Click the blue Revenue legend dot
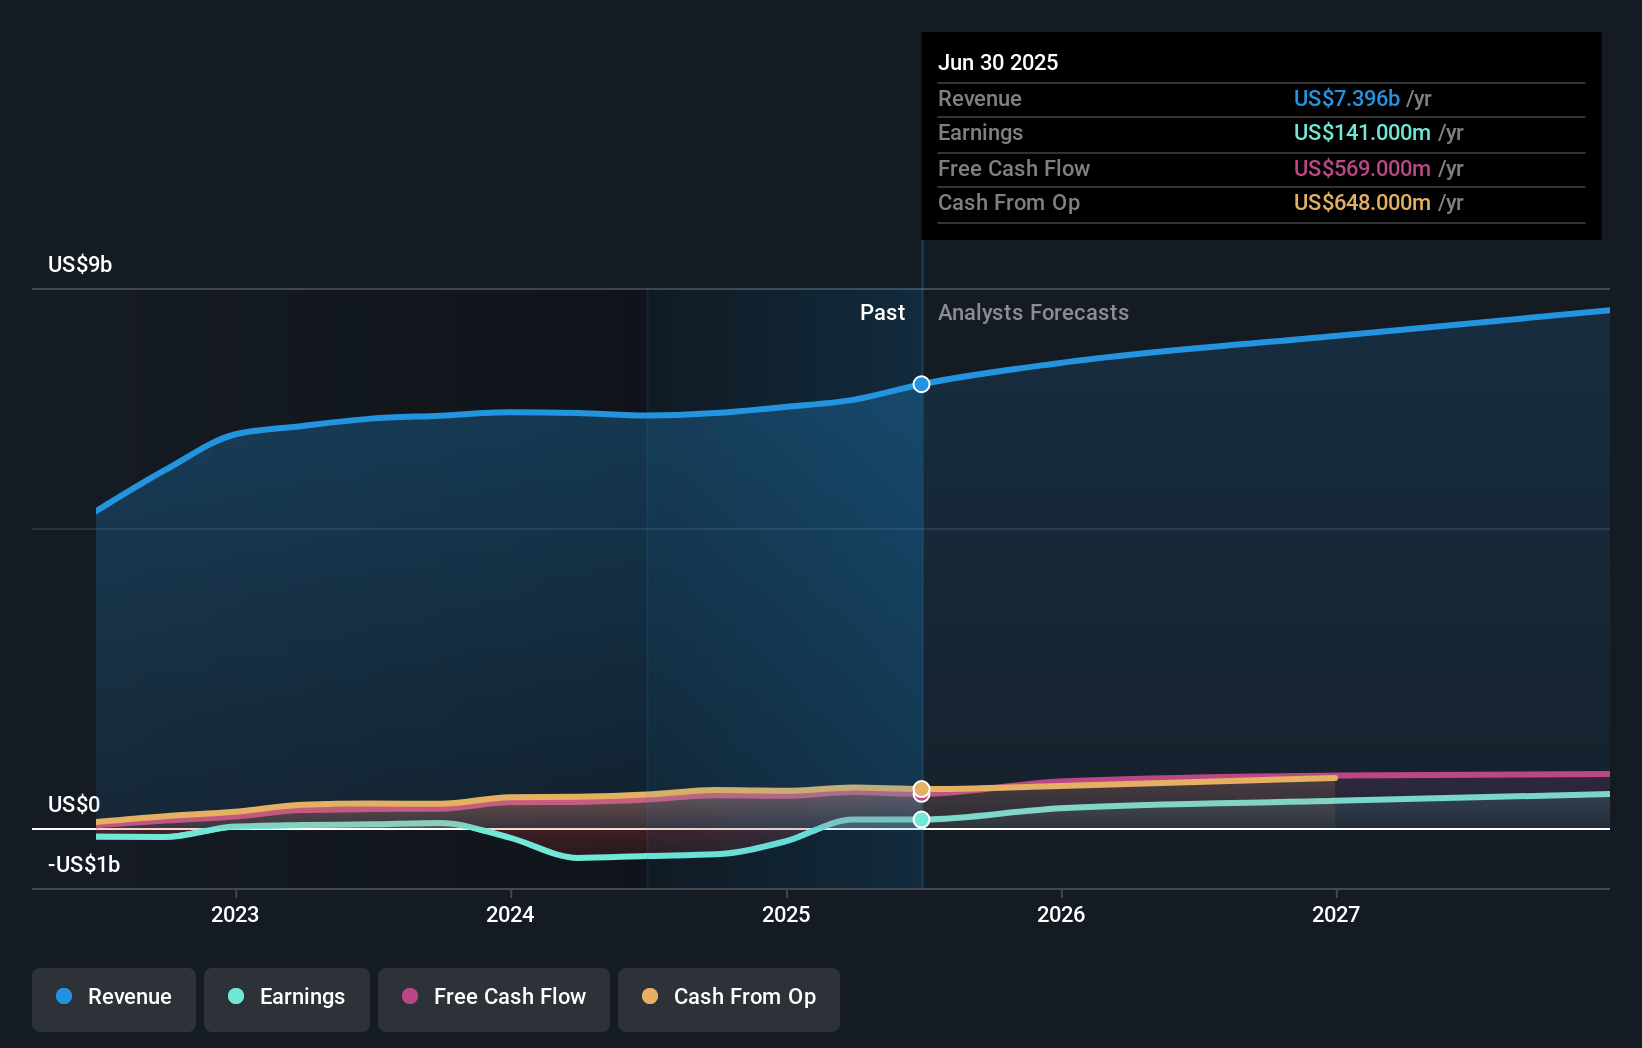 (65, 997)
